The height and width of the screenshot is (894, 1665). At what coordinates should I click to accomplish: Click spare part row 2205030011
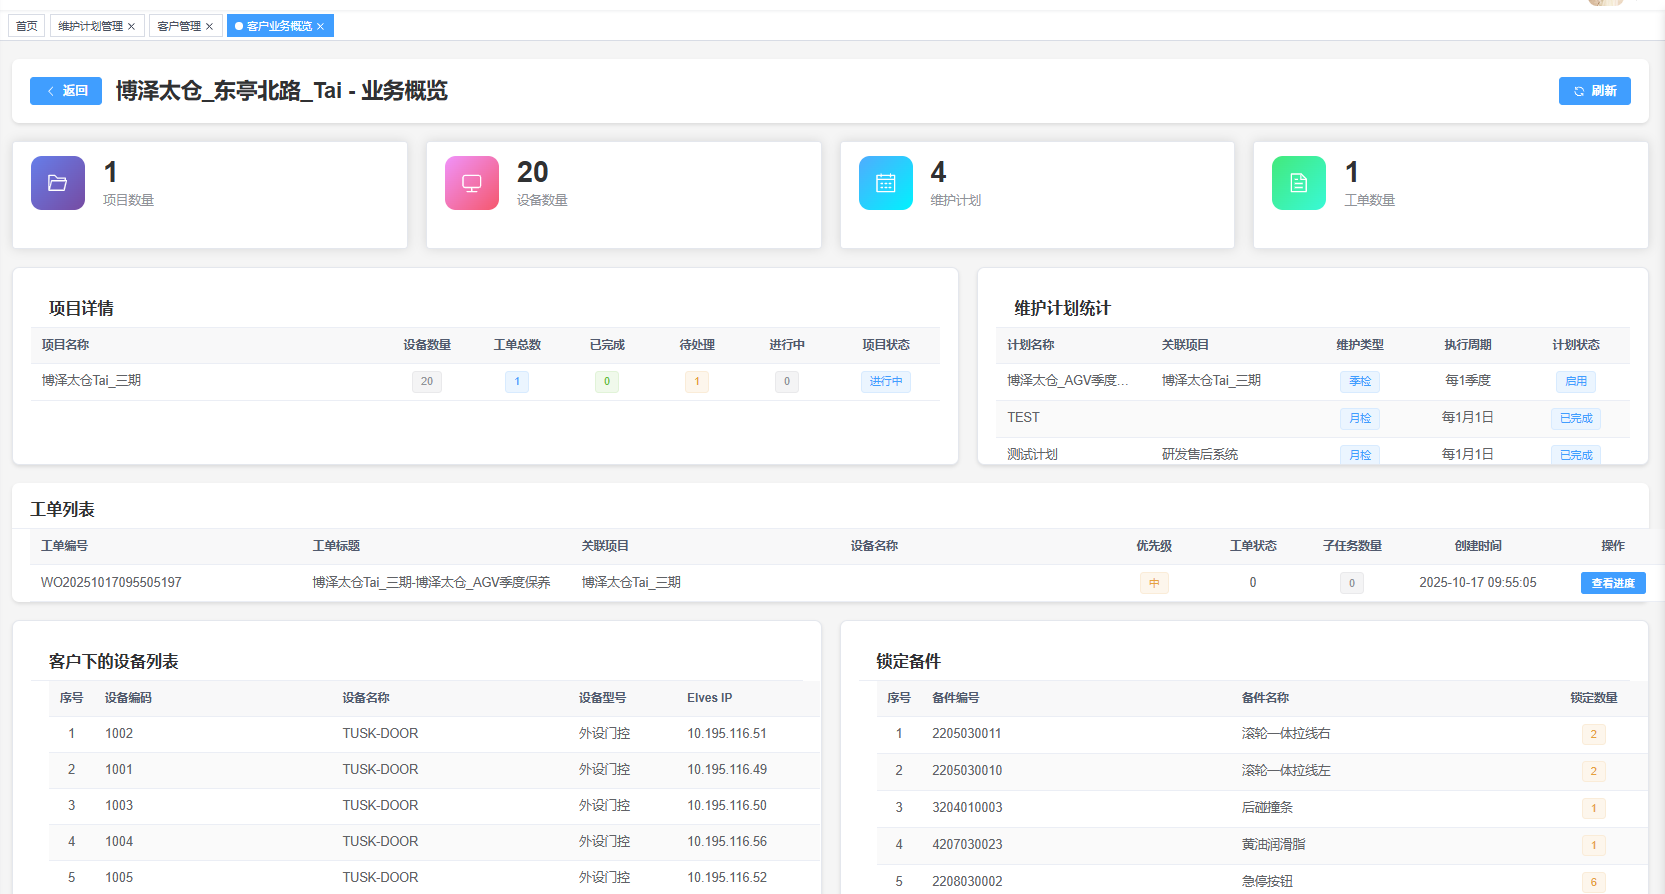(x=966, y=734)
